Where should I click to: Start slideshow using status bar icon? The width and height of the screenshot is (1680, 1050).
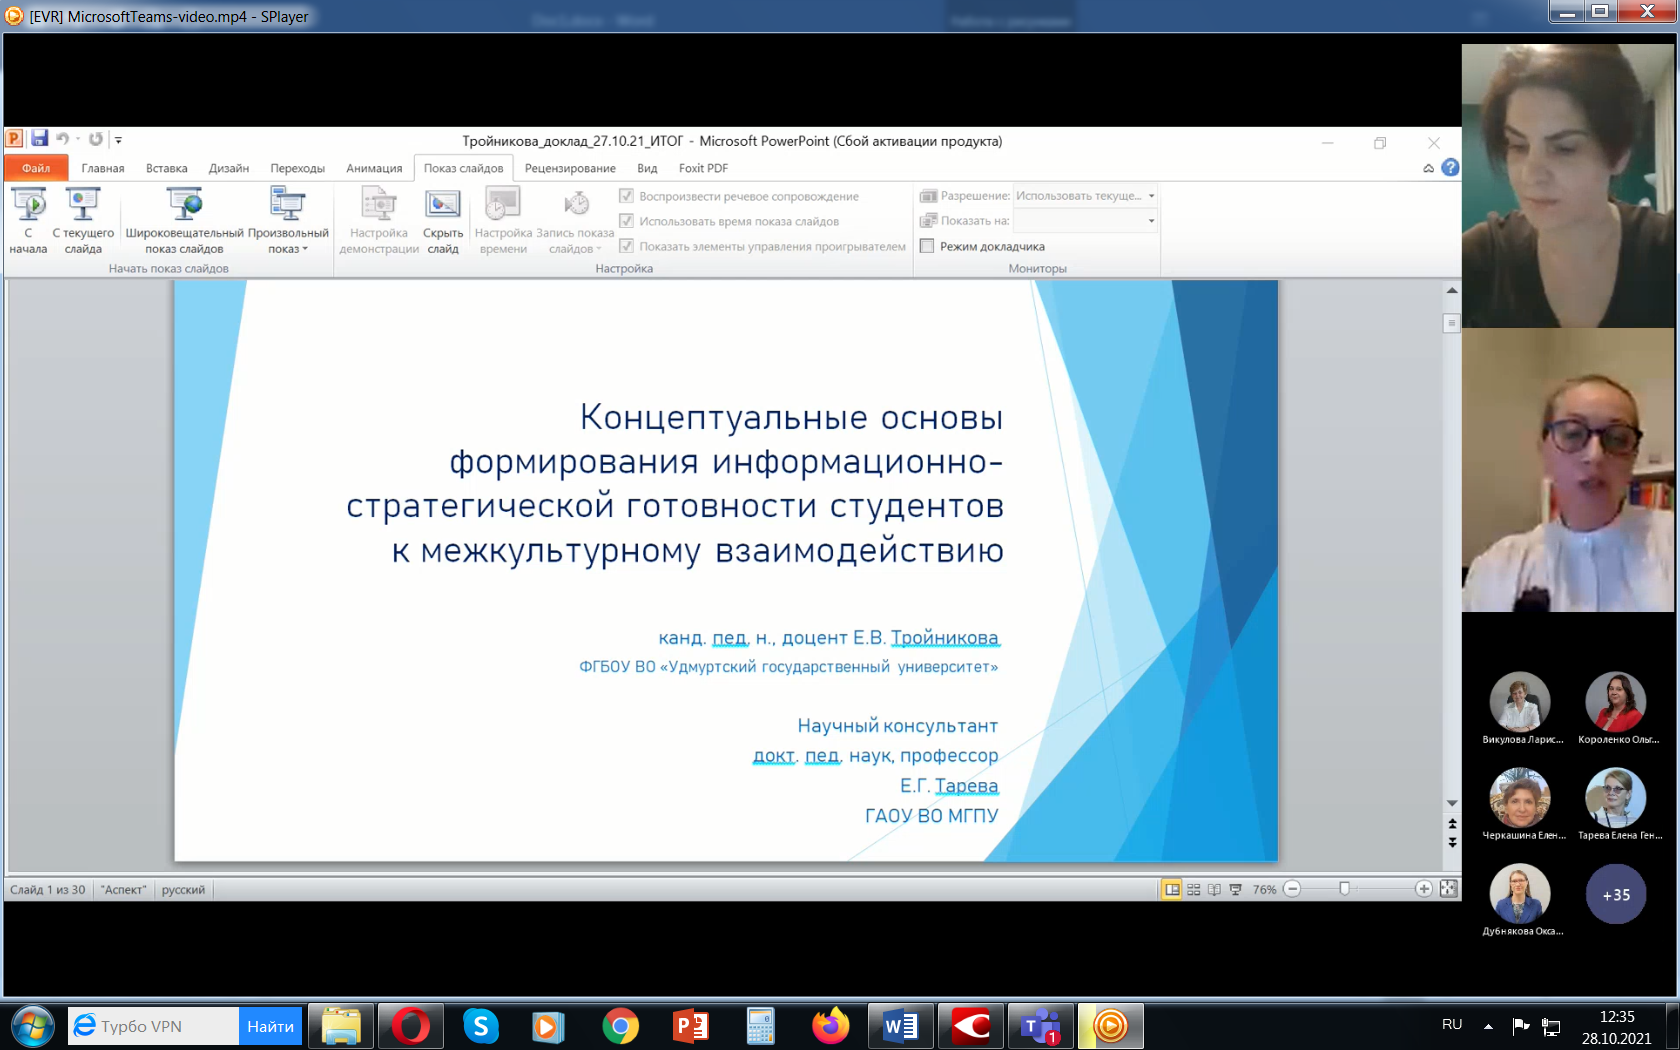click(1235, 888)
